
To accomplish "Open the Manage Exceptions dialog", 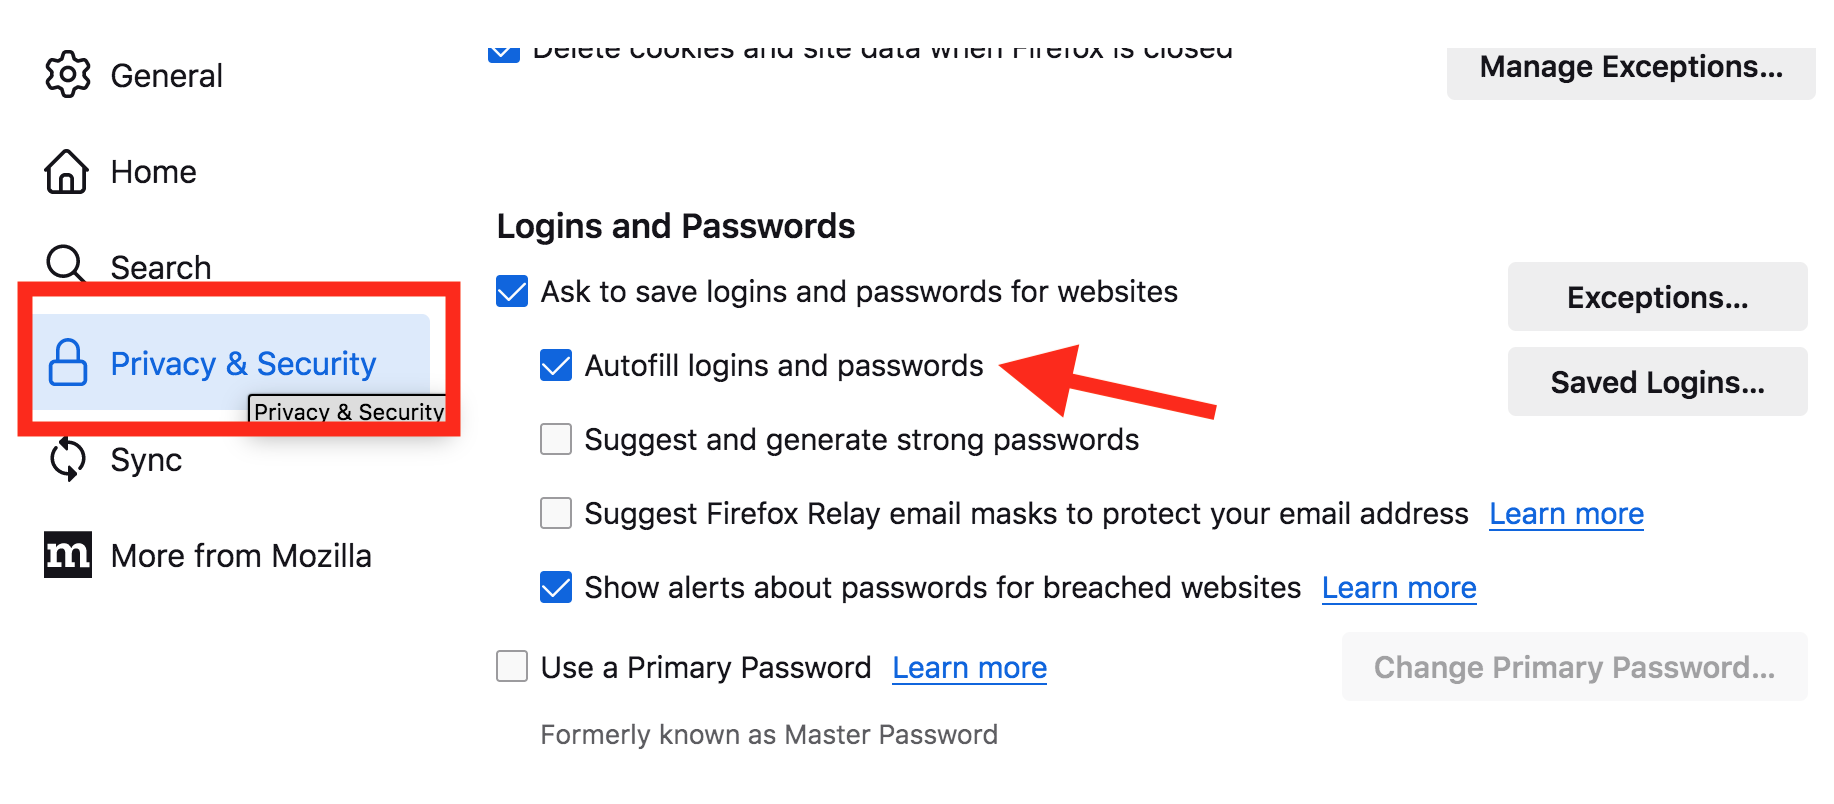I will [x=1630, y=68].
